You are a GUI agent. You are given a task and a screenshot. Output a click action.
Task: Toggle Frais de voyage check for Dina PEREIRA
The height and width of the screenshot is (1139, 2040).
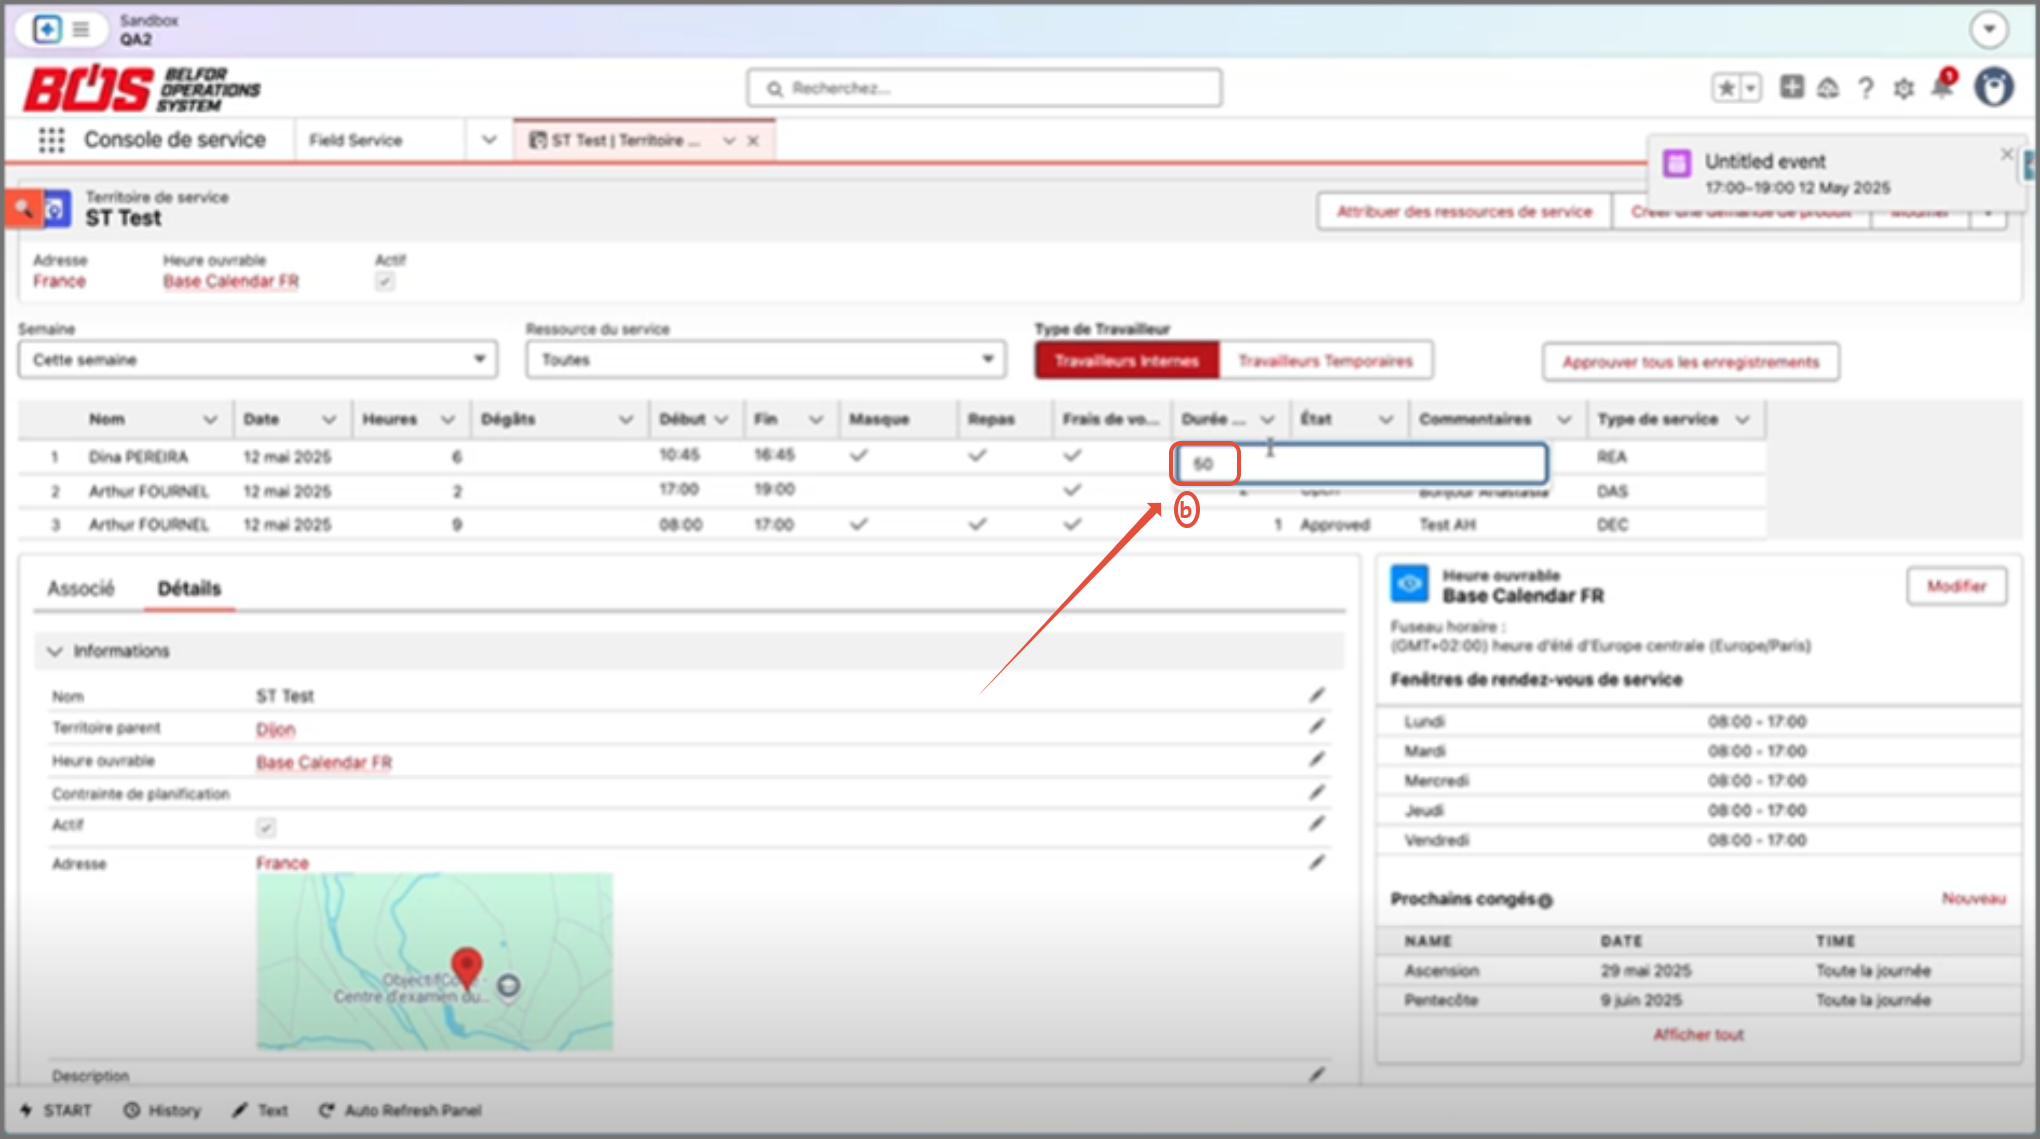[1072, 456]
